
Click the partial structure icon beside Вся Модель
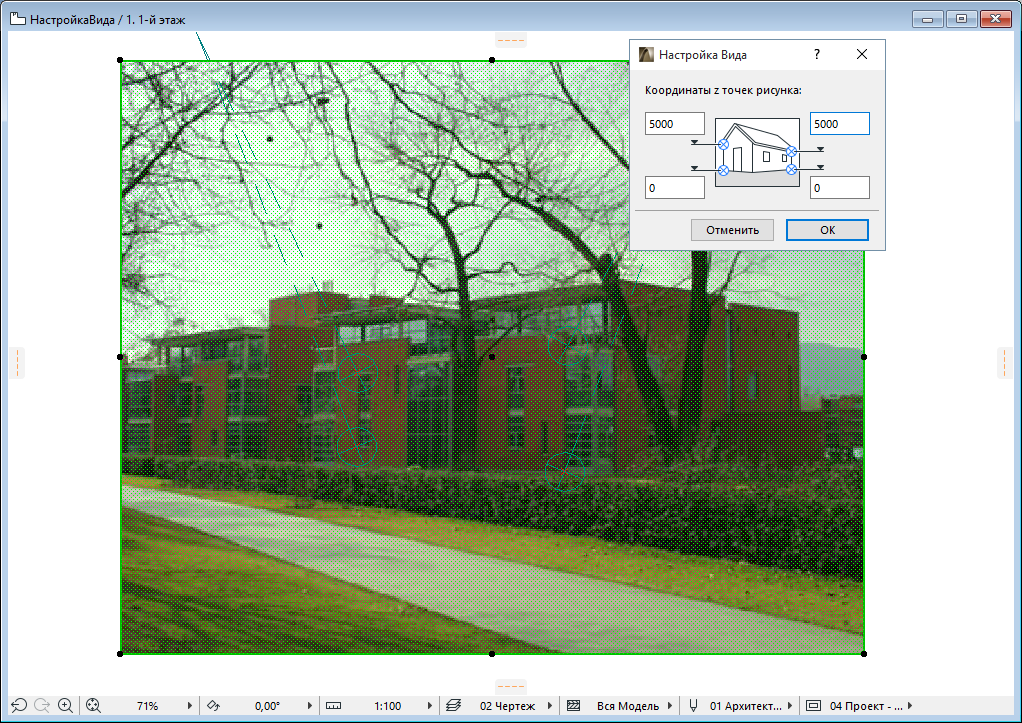click(x=573, y=705)
